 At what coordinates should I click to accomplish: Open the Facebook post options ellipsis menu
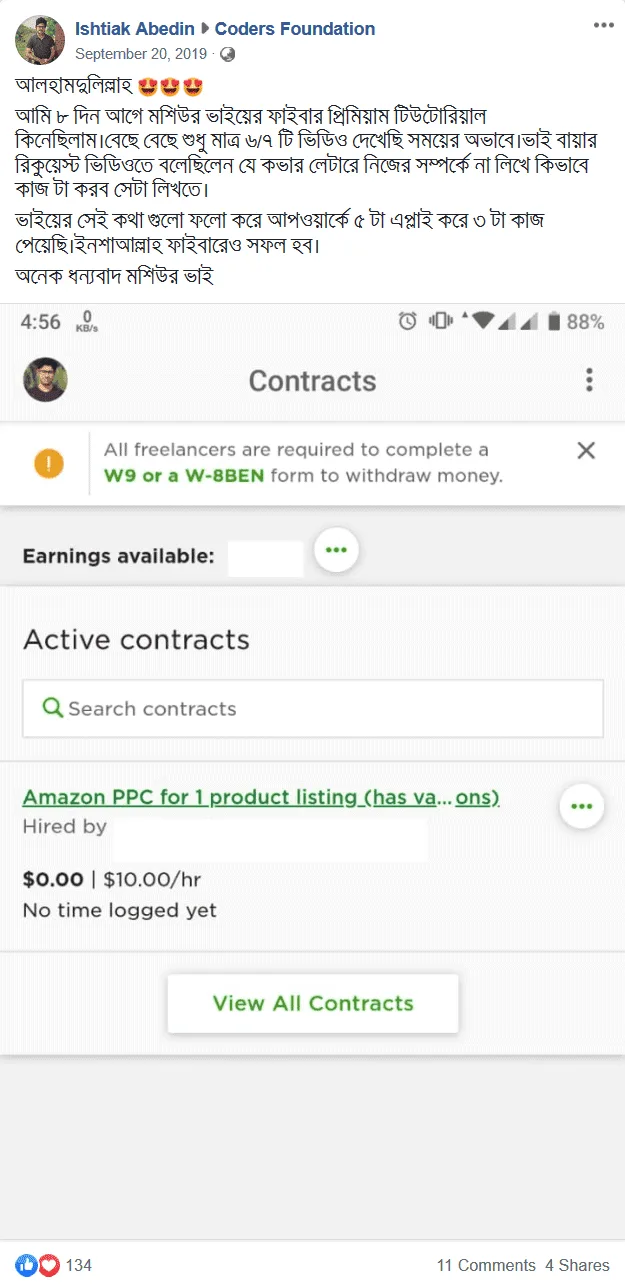pos(603,25)
